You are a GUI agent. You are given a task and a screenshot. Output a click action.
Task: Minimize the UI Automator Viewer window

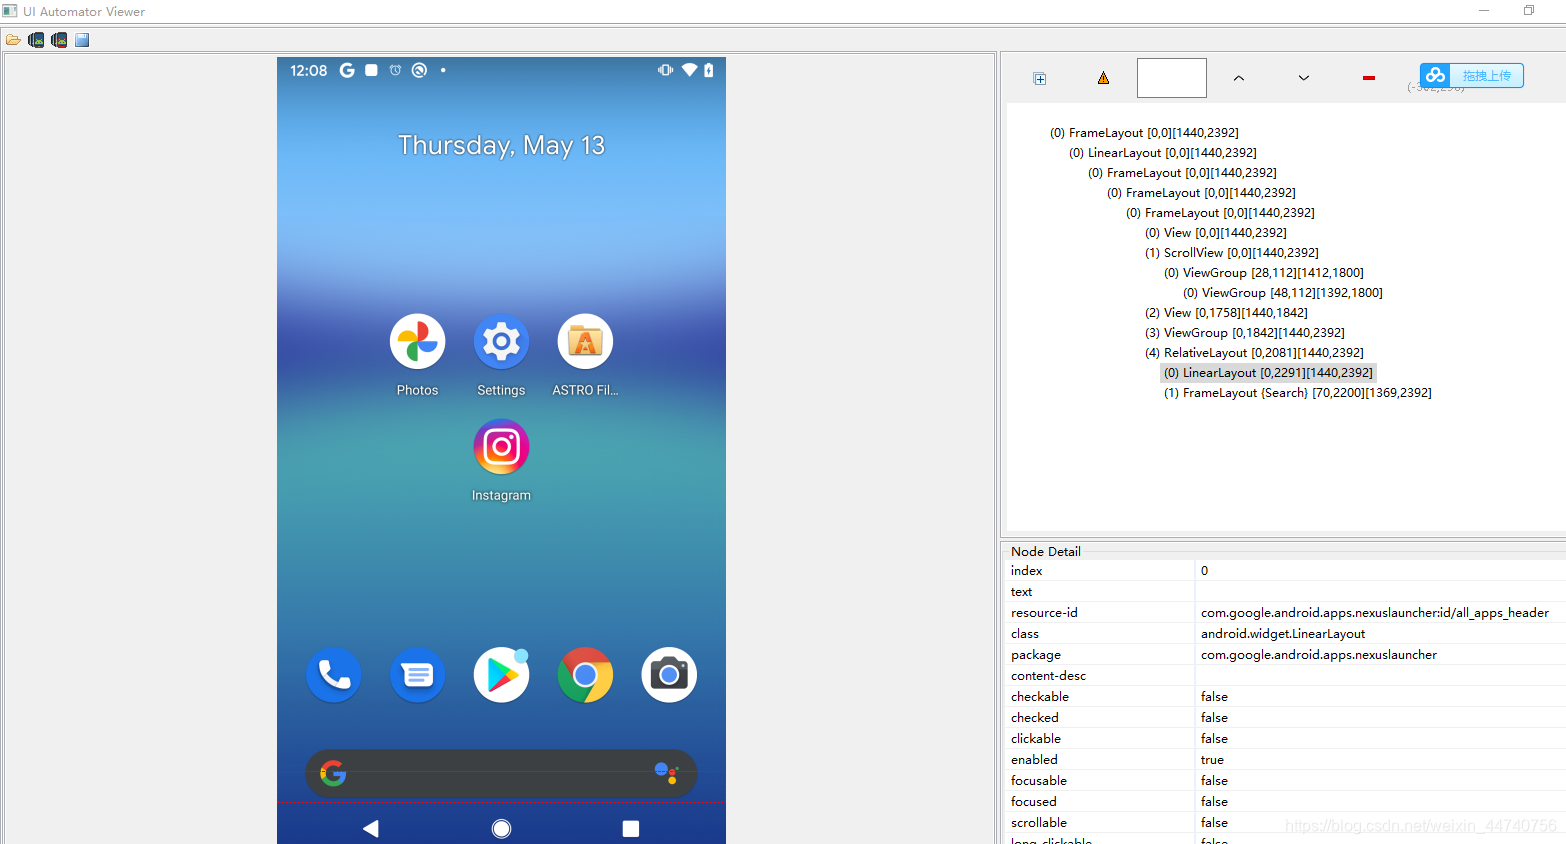pyautogui.click(x=1484, y=11)
